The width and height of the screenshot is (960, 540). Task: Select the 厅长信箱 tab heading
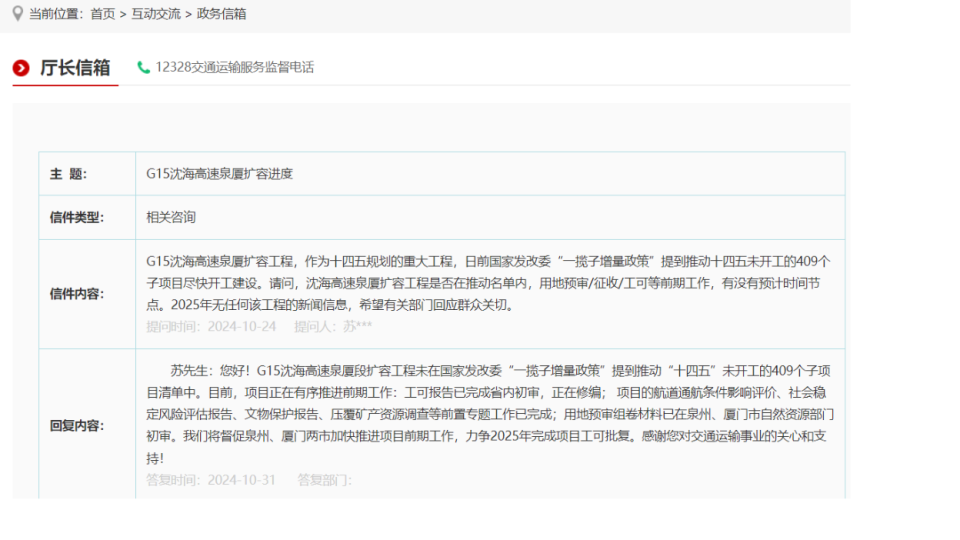coord(75,67)
